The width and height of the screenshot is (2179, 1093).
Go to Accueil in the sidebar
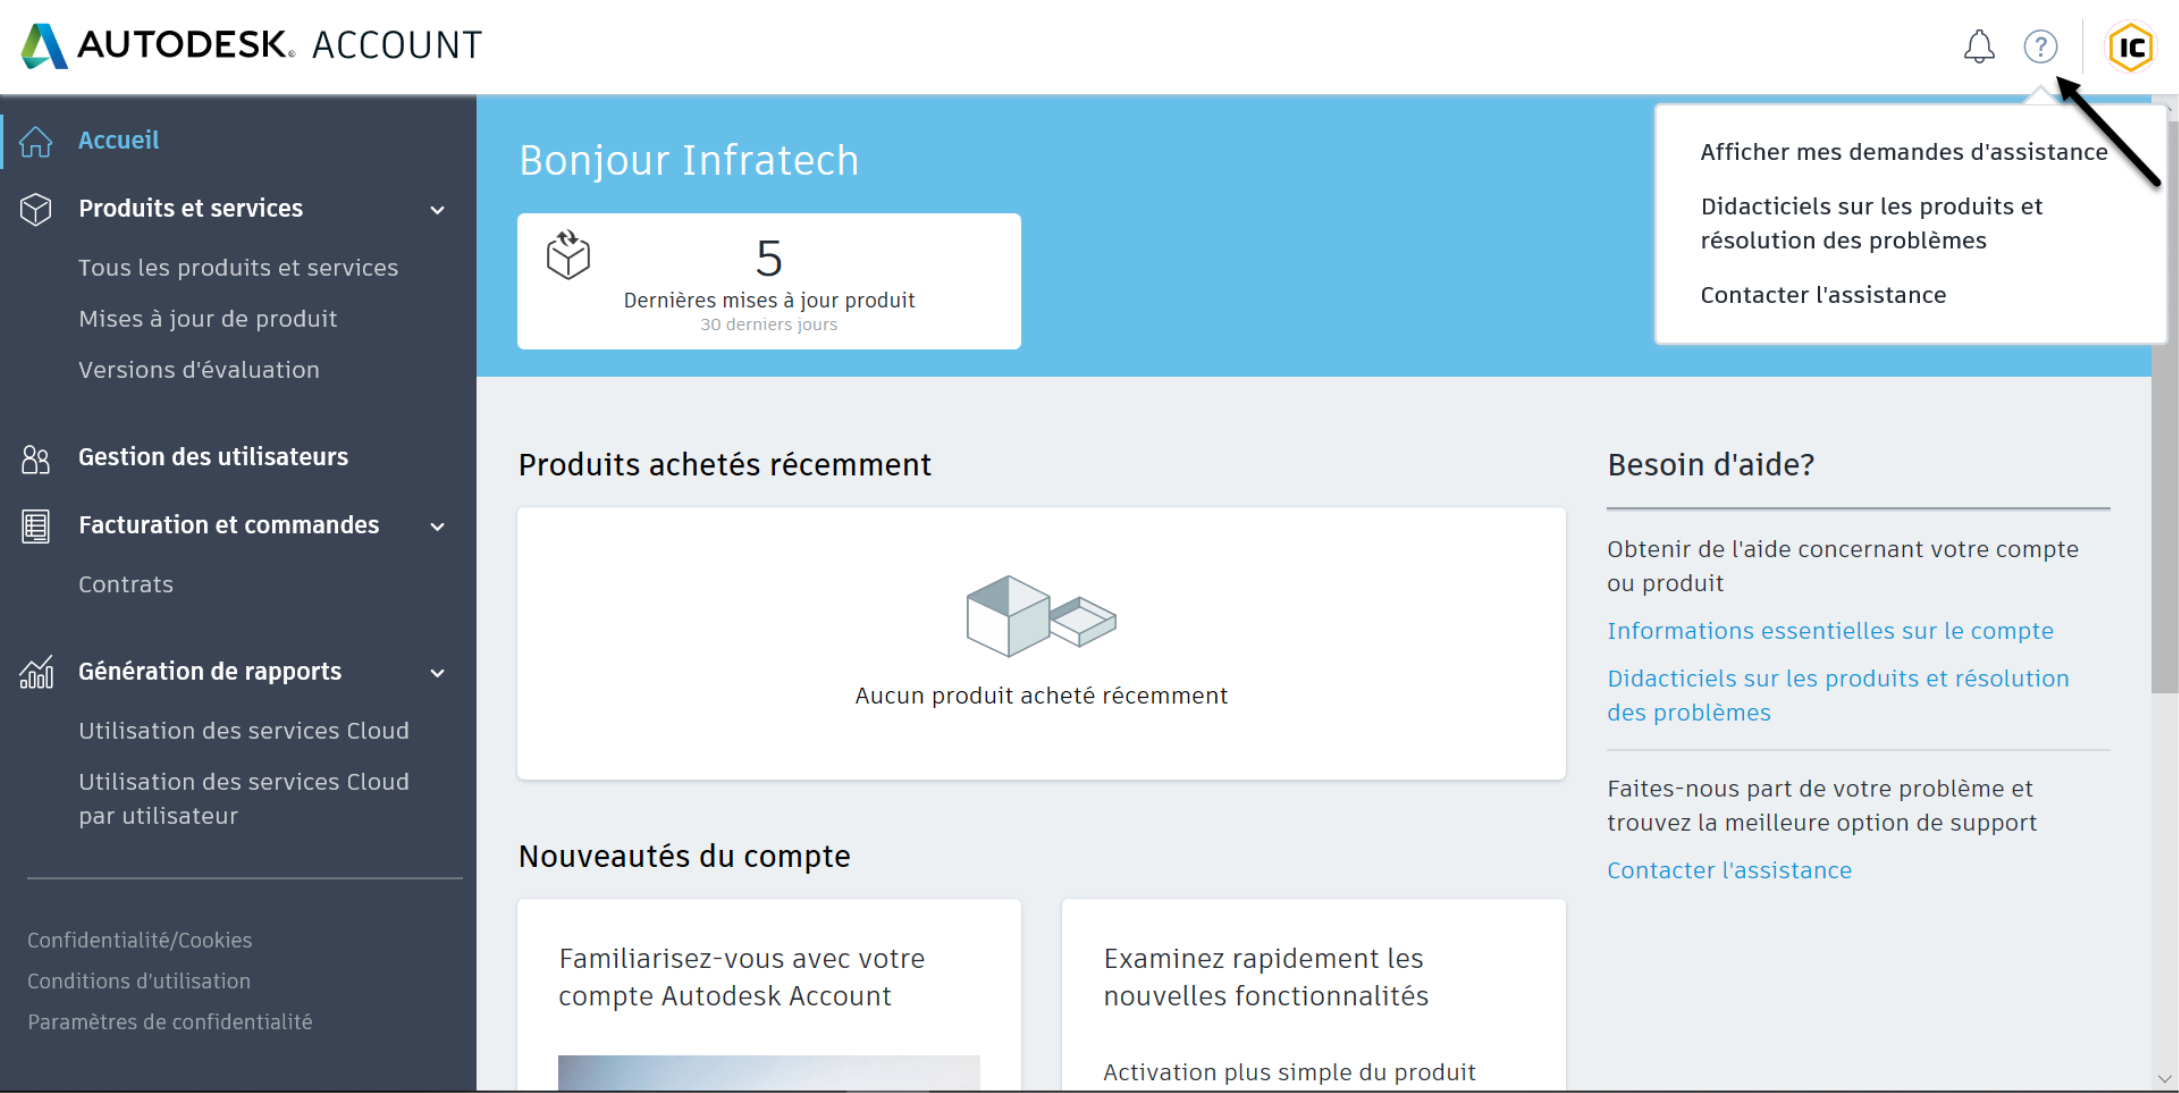118,140
